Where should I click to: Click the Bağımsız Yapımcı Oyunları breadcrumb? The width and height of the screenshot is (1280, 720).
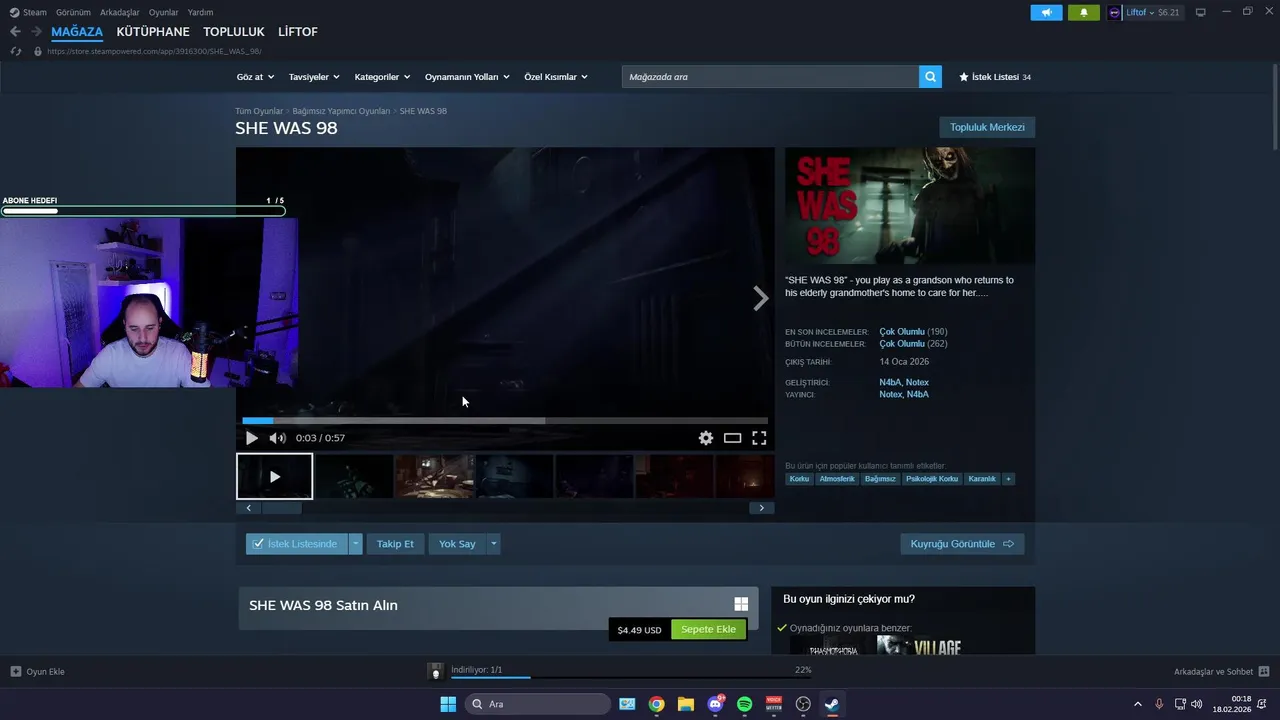(341, 111)
